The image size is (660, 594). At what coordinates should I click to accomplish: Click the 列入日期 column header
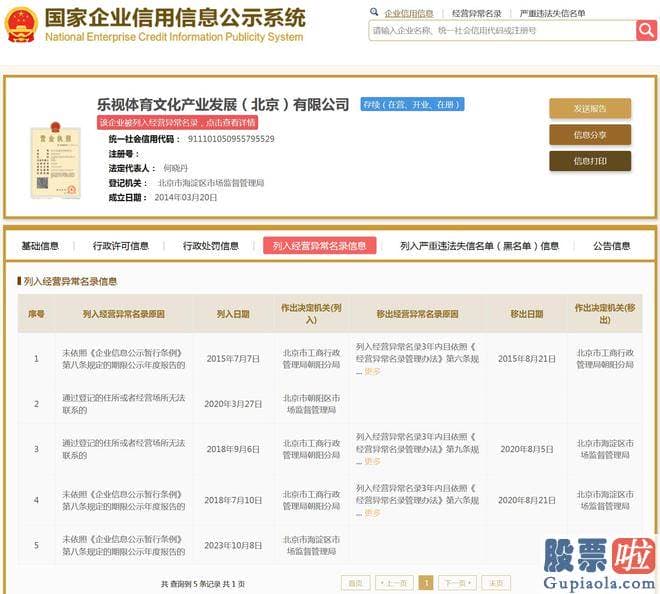pos(233,314)
